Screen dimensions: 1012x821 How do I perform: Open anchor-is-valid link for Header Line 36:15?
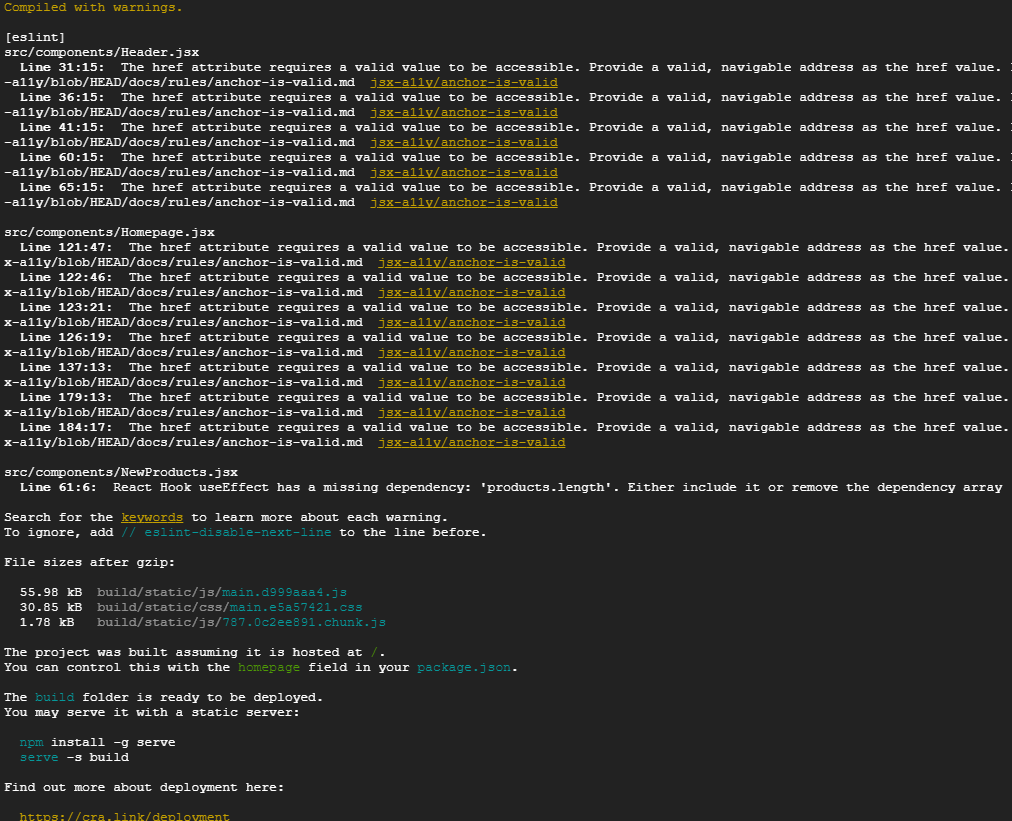coord(464,112)
